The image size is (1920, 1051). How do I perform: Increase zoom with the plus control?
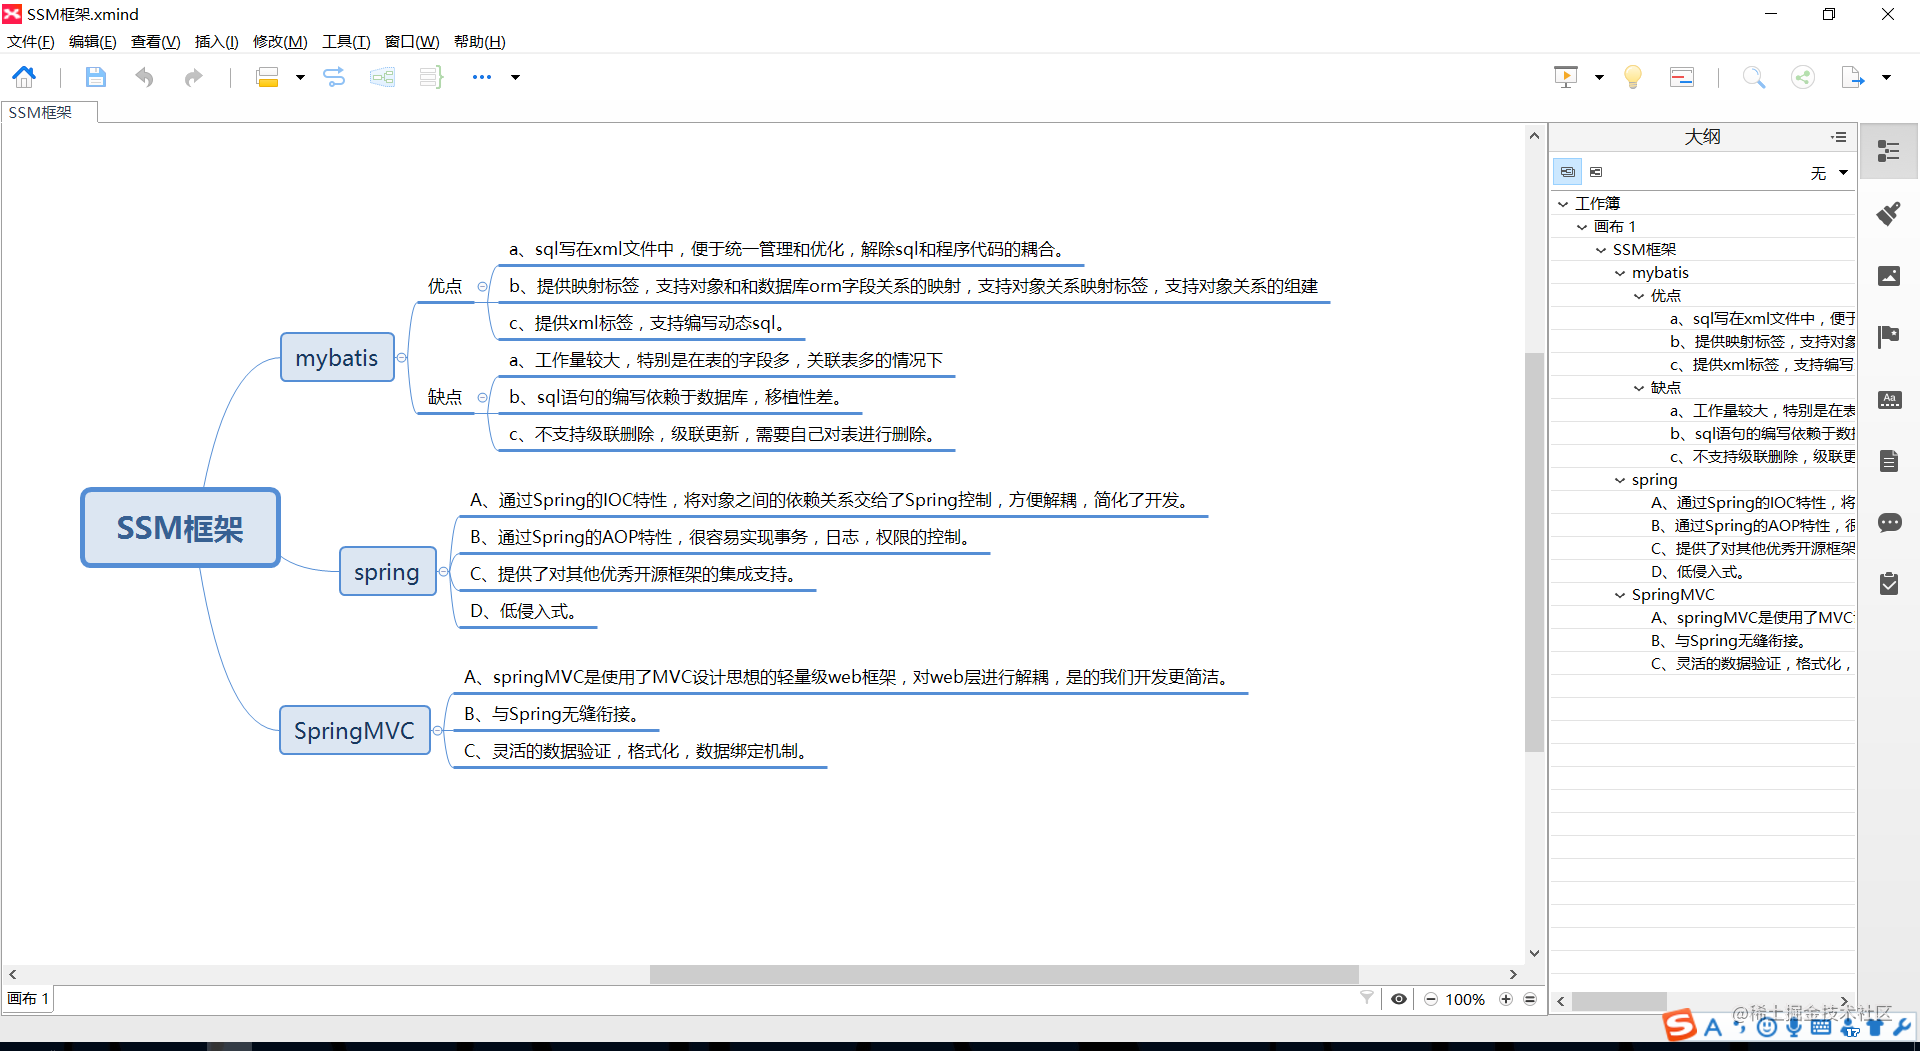(x=1508, y=999)
